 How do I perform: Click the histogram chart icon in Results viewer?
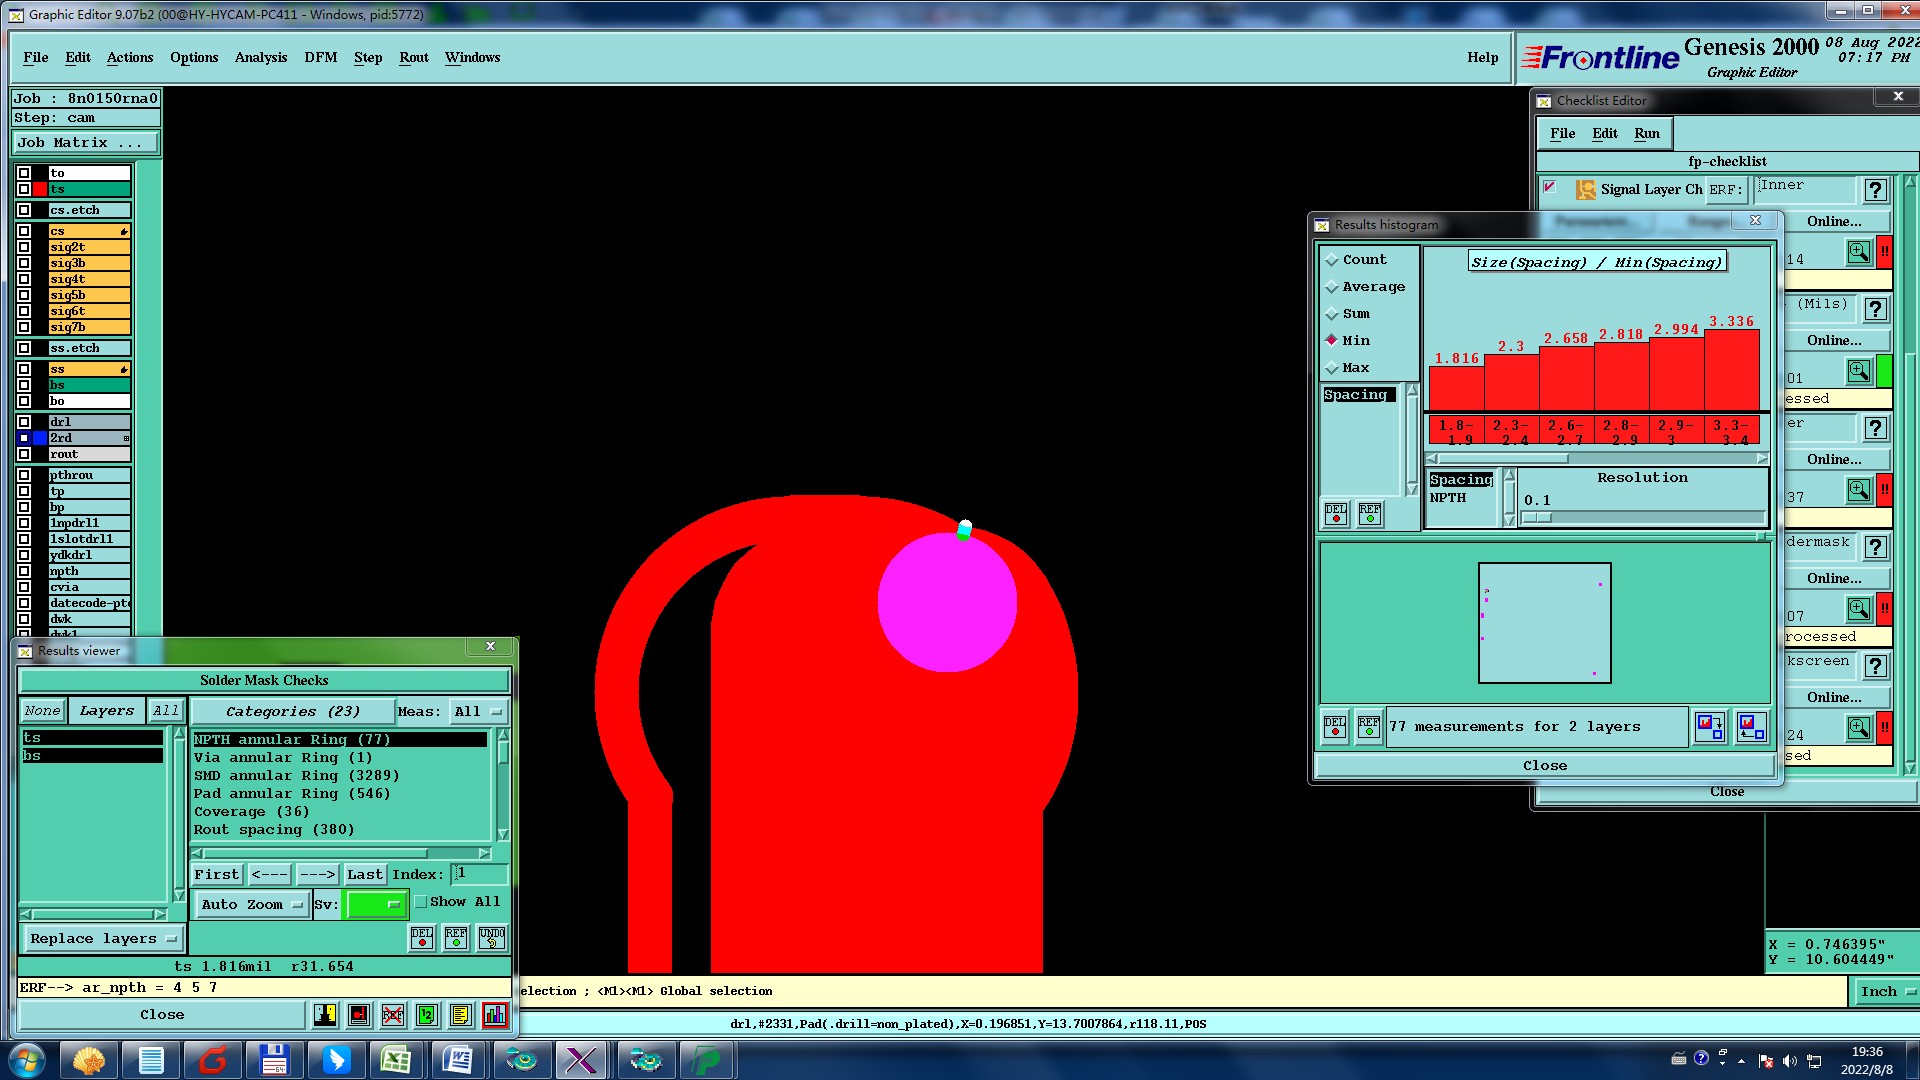tap(494, 1015)
